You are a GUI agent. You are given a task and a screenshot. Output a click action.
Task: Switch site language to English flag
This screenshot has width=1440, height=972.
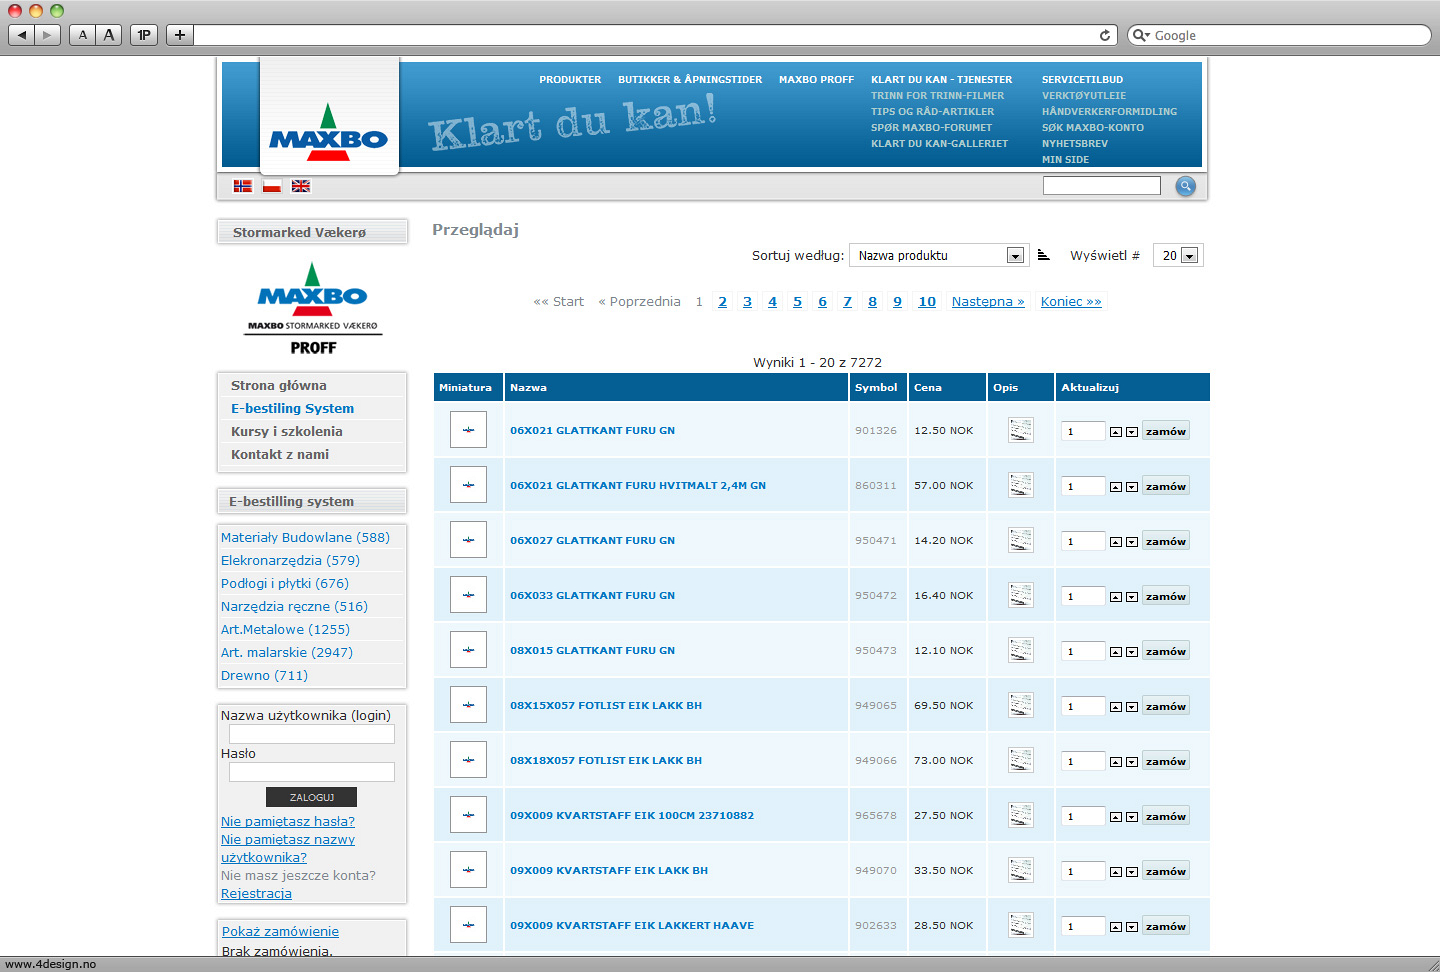[301, 186]
